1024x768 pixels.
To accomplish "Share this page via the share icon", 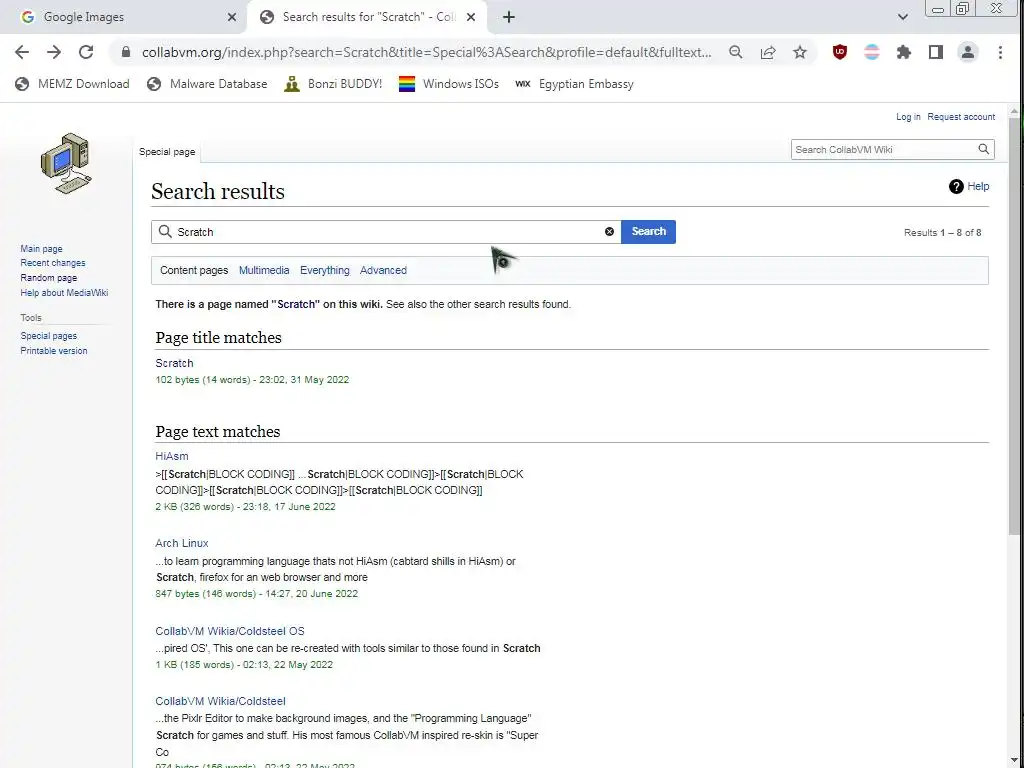I will click(x=768, y=52).
